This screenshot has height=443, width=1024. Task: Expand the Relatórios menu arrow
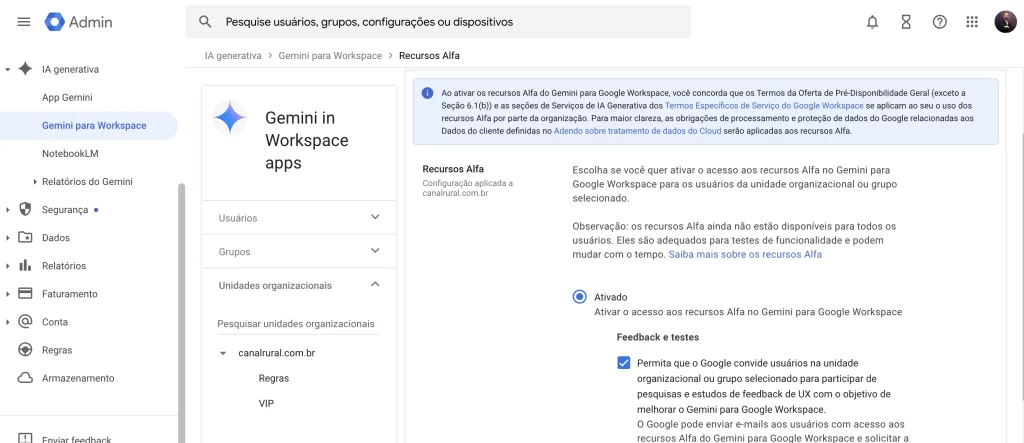tap(7, 266)
